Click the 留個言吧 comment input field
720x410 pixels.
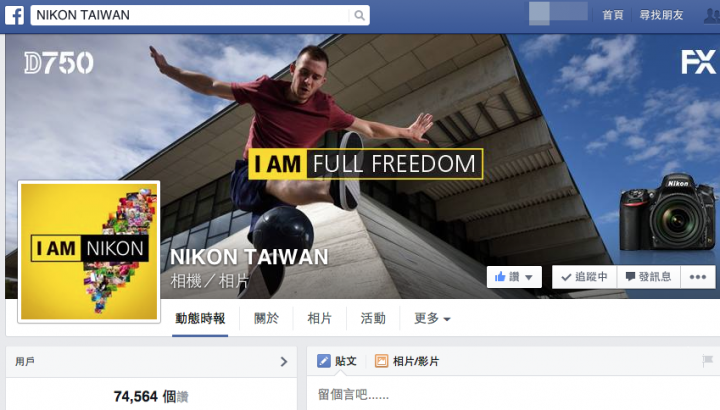tap(513, 394)
